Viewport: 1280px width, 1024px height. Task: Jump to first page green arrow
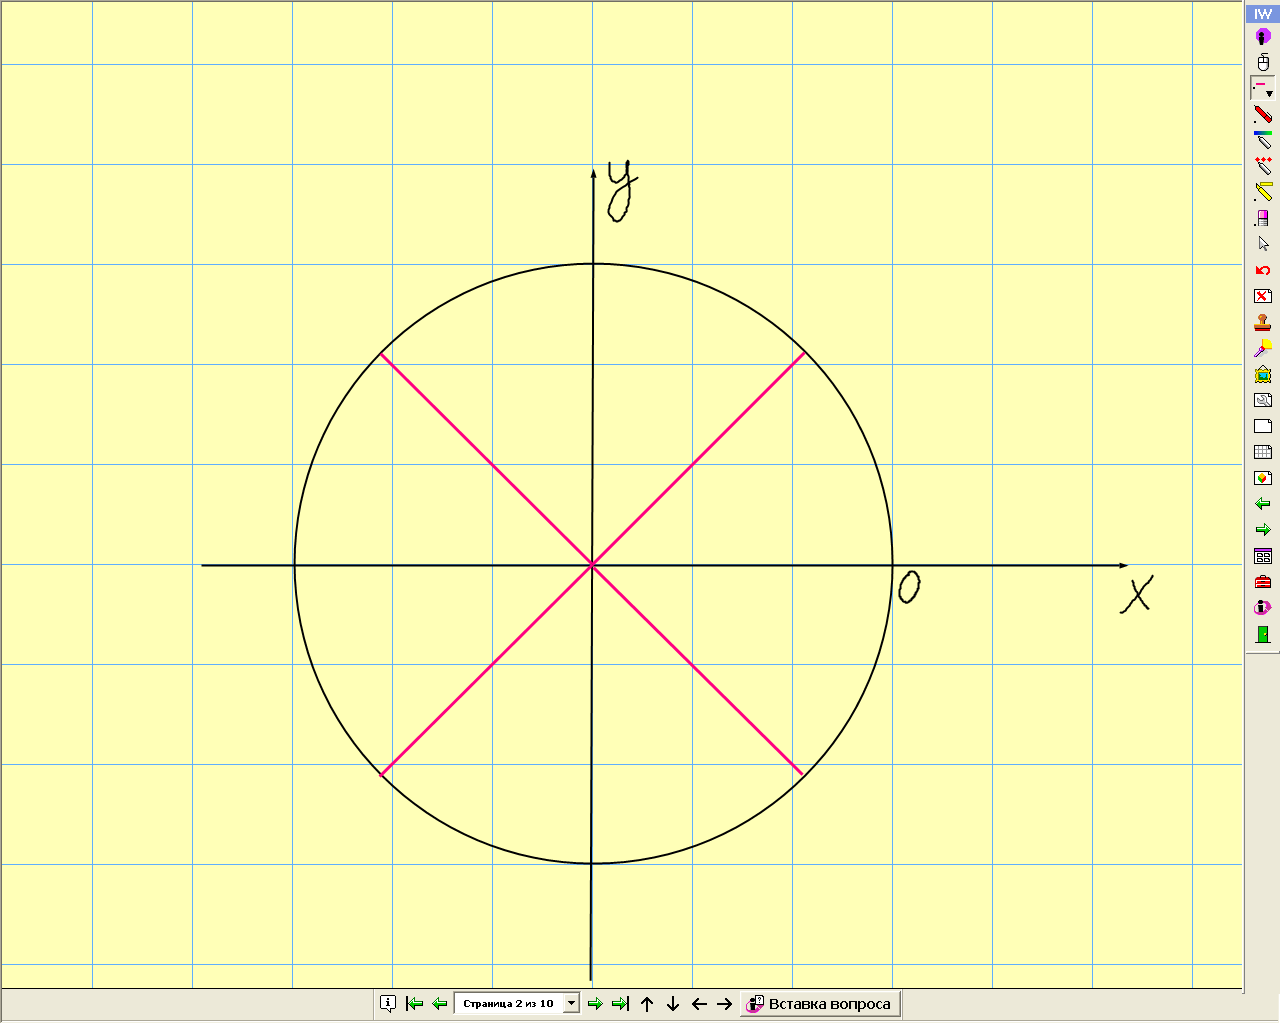pos(414,1003)
